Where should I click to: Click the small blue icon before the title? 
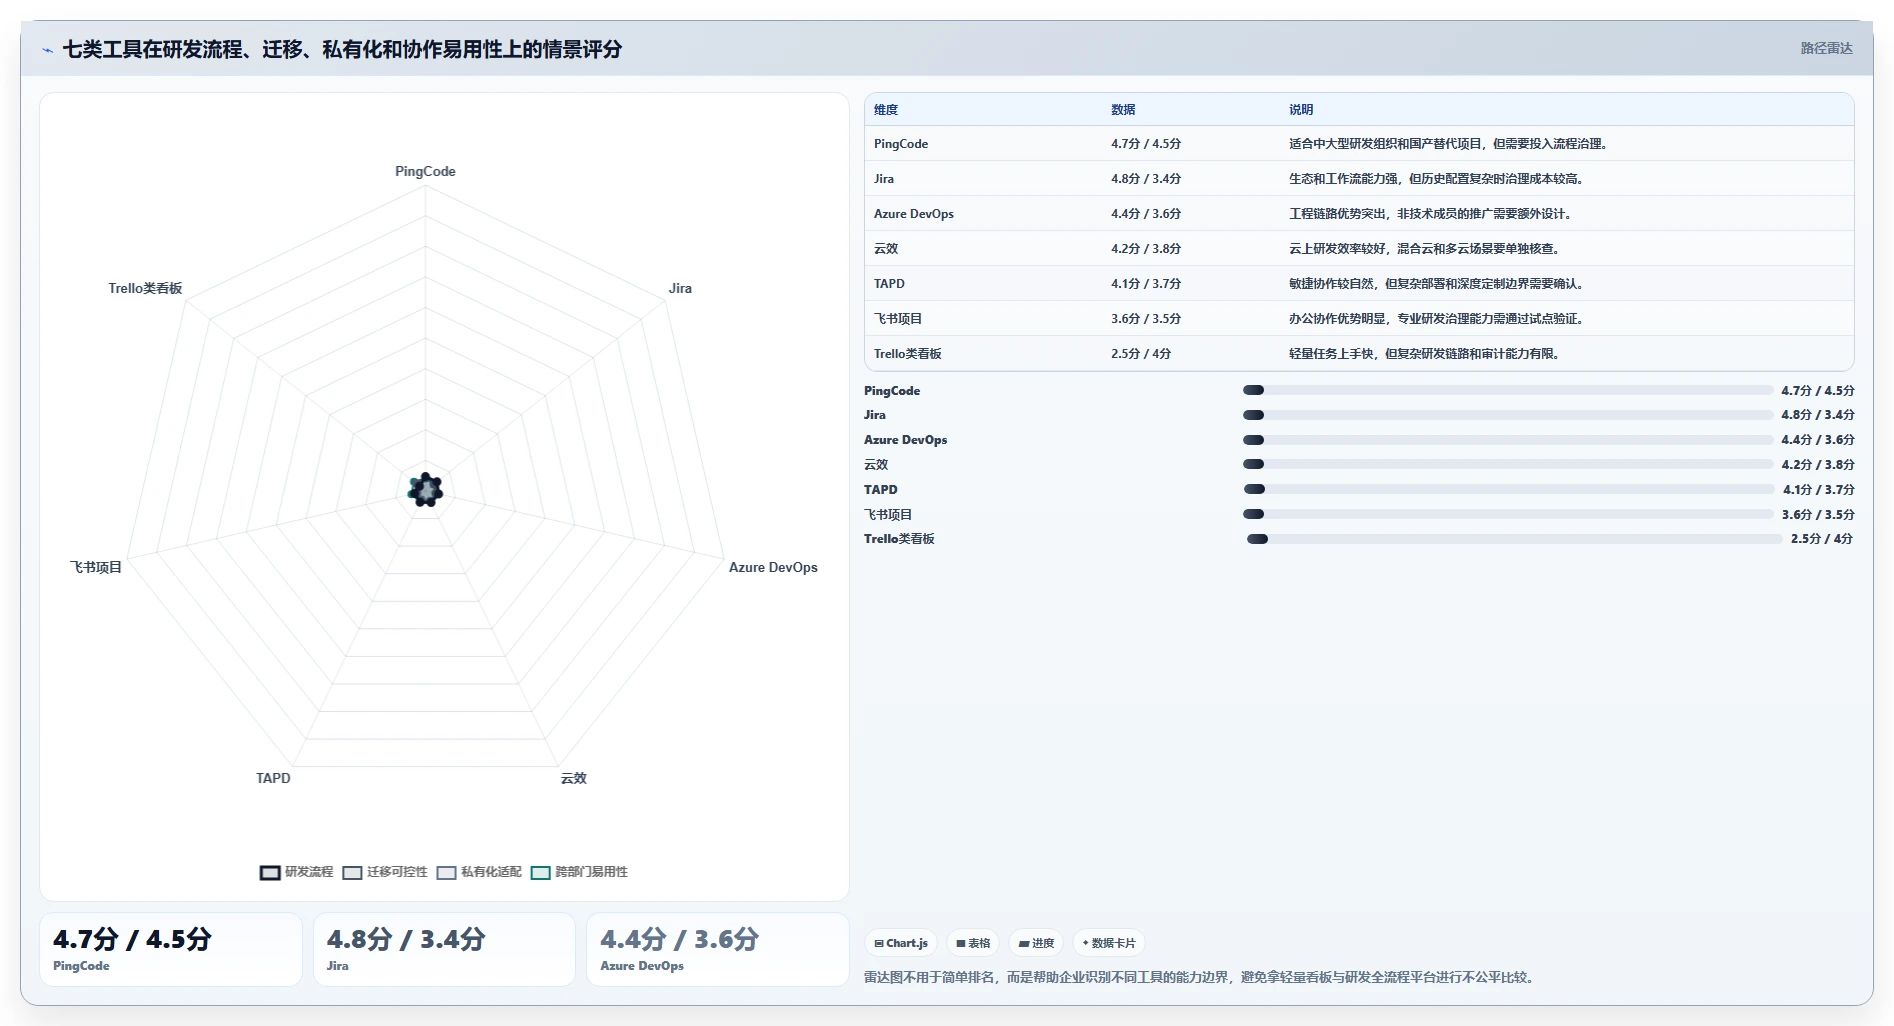[47, 50]
